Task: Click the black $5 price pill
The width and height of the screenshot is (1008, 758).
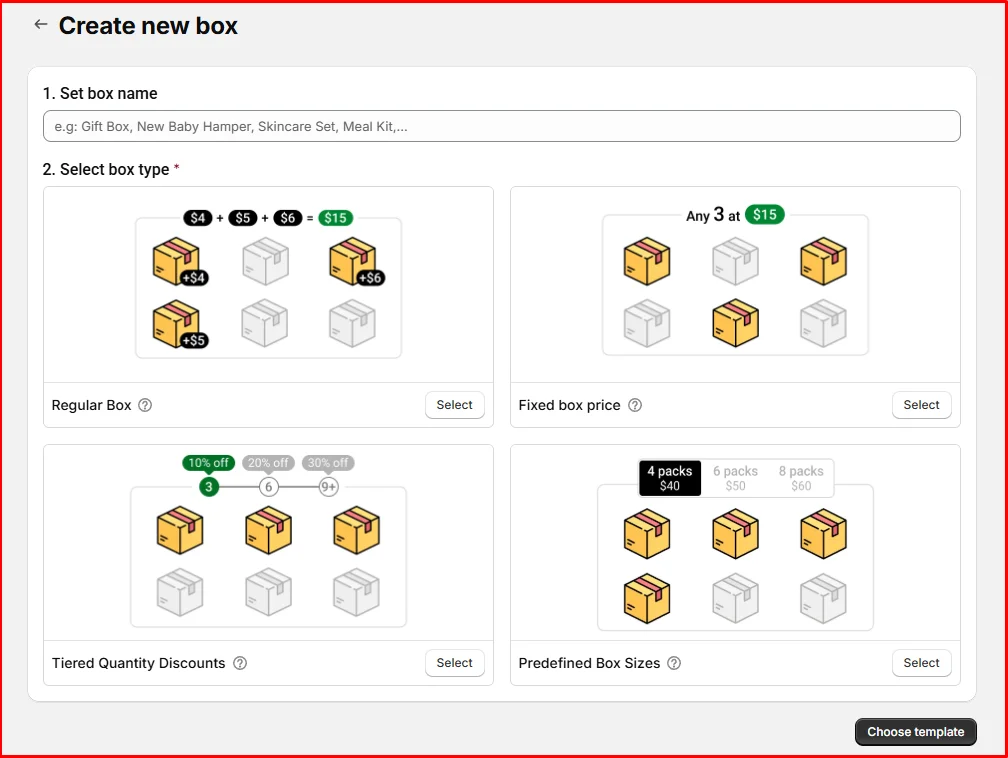Action: coord(242,218)
